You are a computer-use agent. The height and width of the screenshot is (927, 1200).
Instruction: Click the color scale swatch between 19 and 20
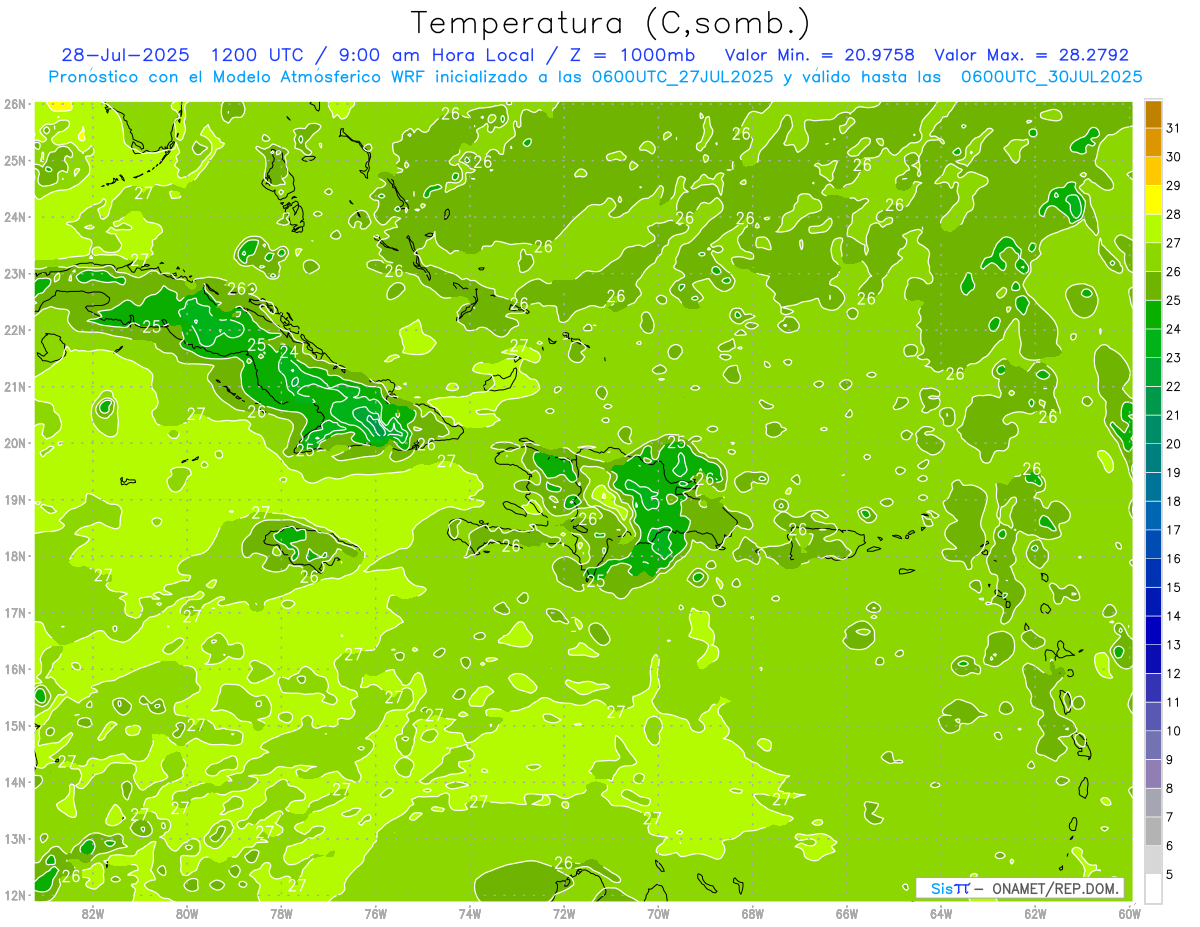tap(1153, 458)
